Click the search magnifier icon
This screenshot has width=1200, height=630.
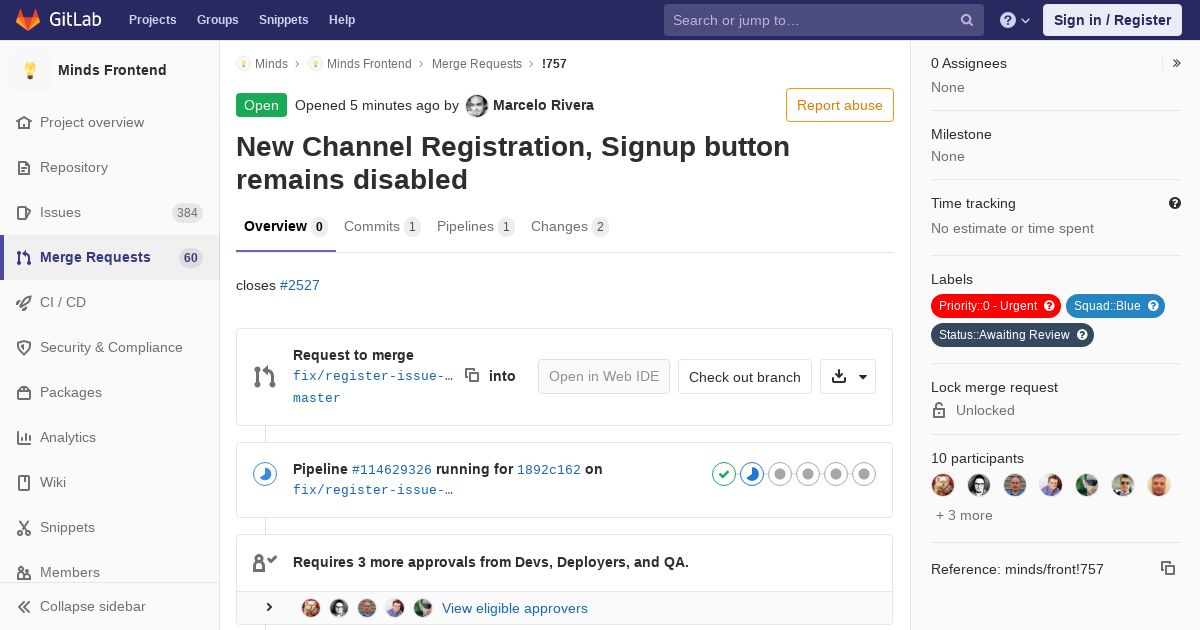tap(967, 20)
